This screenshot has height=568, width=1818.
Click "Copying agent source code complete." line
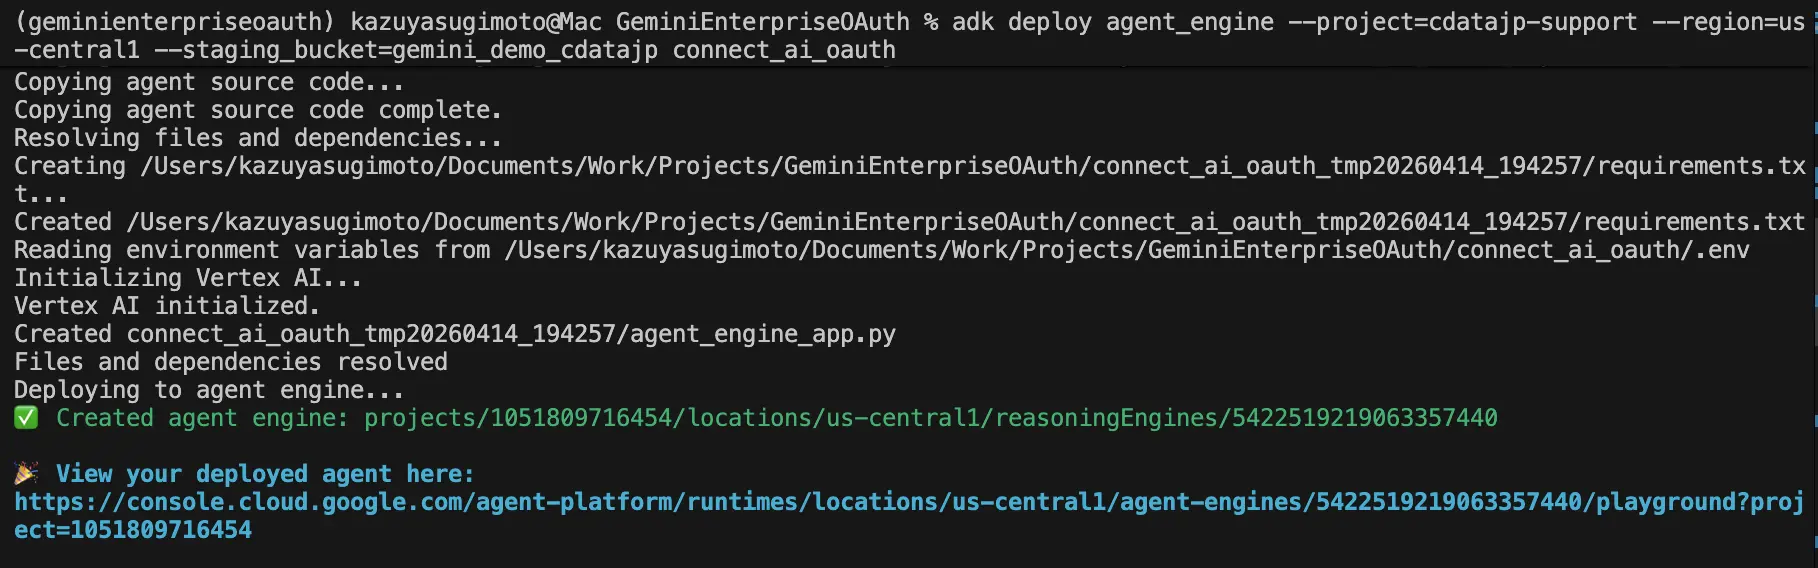pos(257,110)
